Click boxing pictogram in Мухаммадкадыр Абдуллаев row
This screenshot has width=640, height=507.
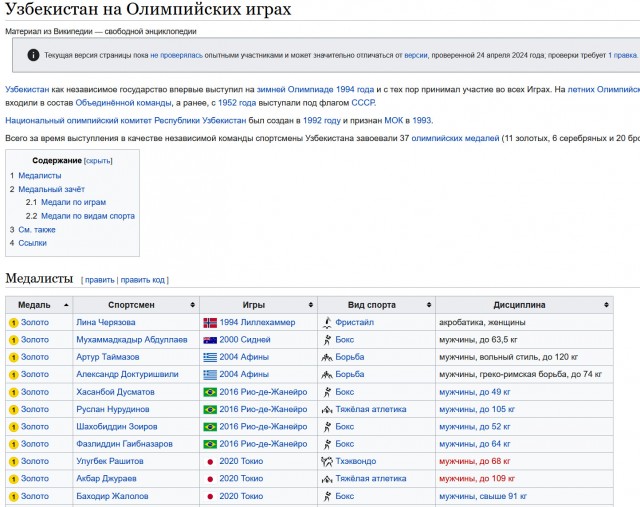tap(327, 340)
